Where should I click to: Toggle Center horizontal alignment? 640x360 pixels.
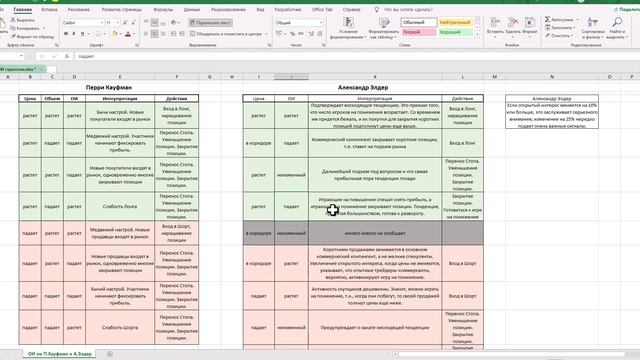[155, 34]
